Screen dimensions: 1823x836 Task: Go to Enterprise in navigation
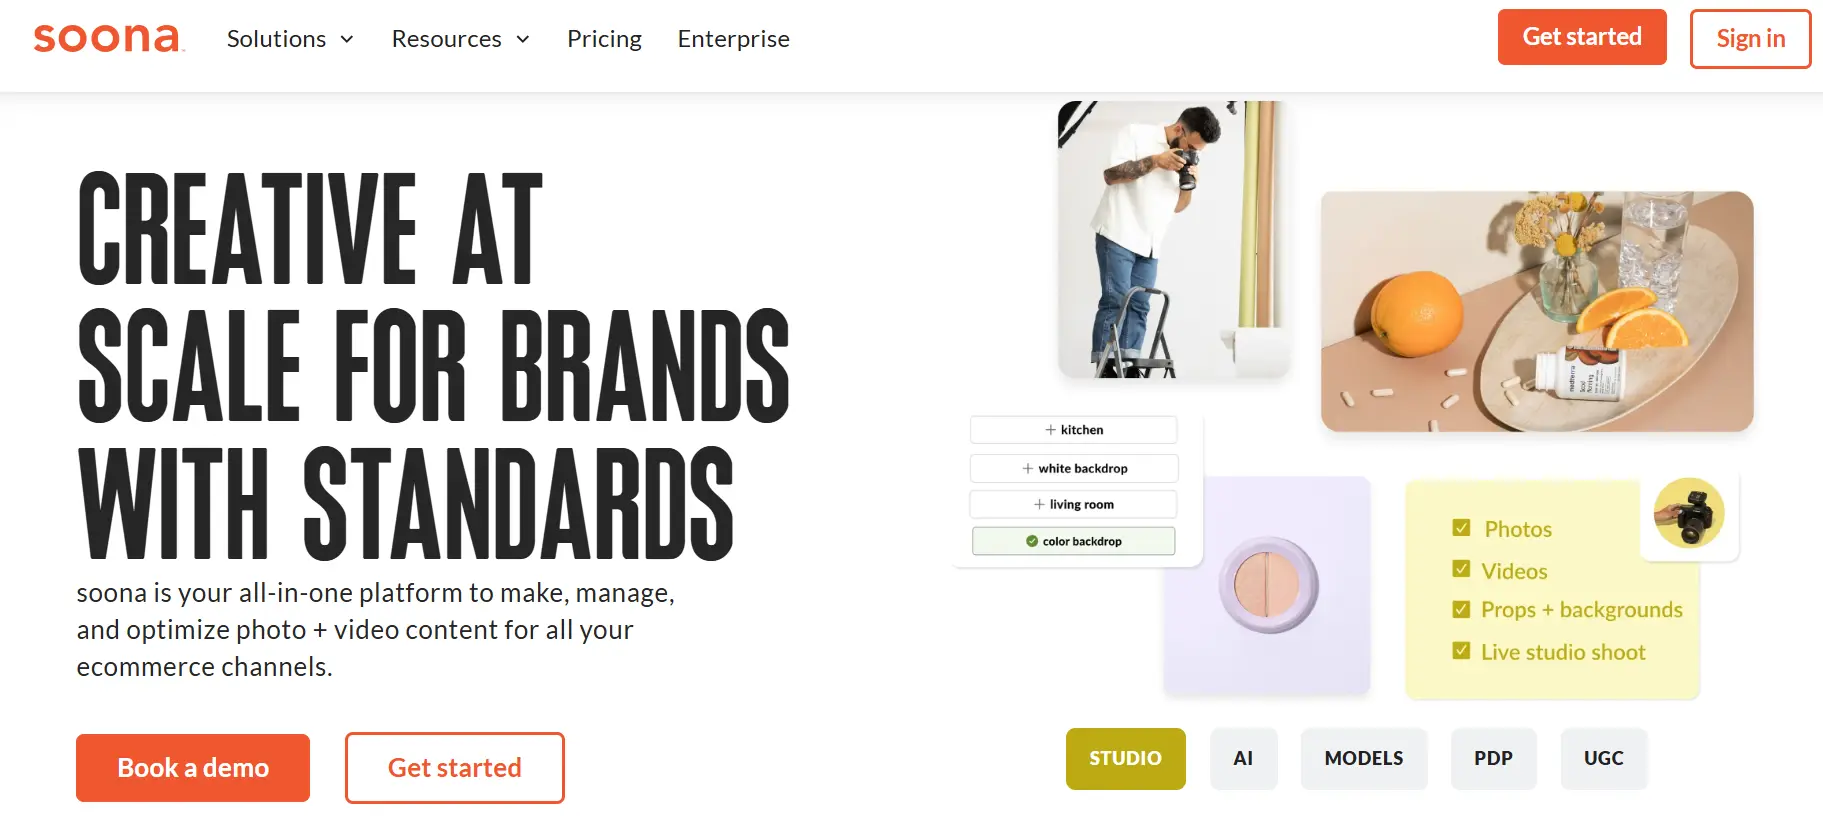(x=733, y=39)
